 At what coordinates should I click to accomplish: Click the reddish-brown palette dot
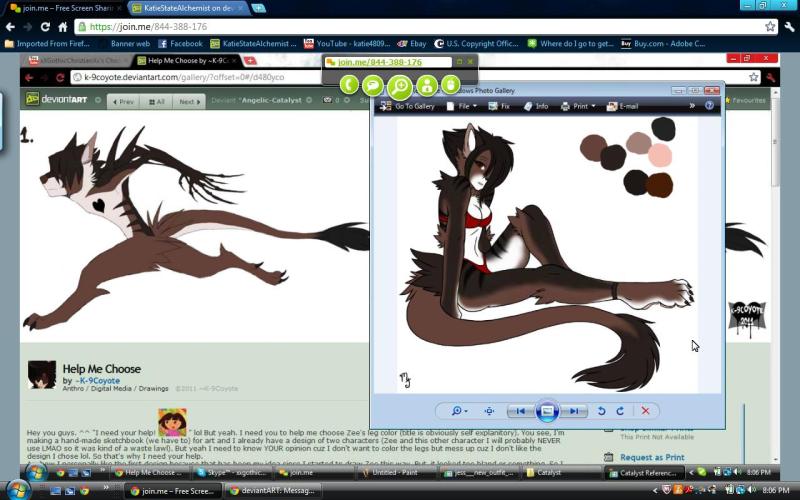pyautogui.click(x=660, y=185)
